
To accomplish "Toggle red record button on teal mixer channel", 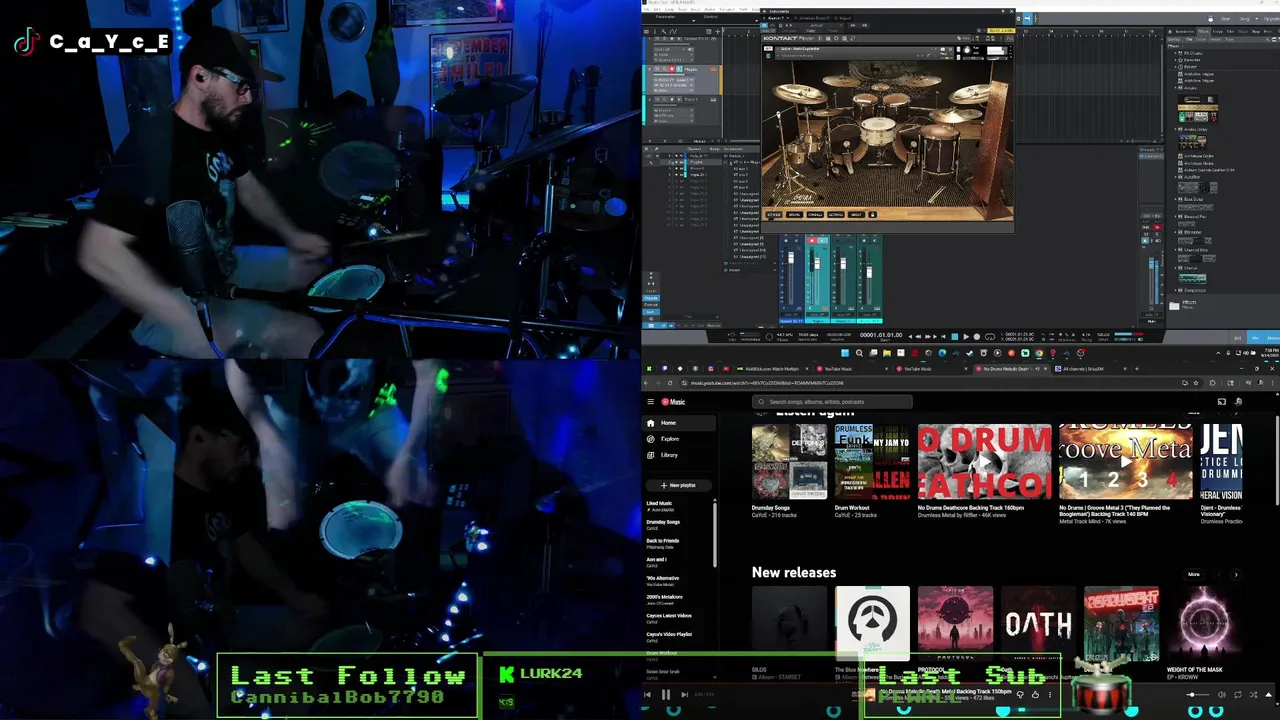I will (812, 241).
